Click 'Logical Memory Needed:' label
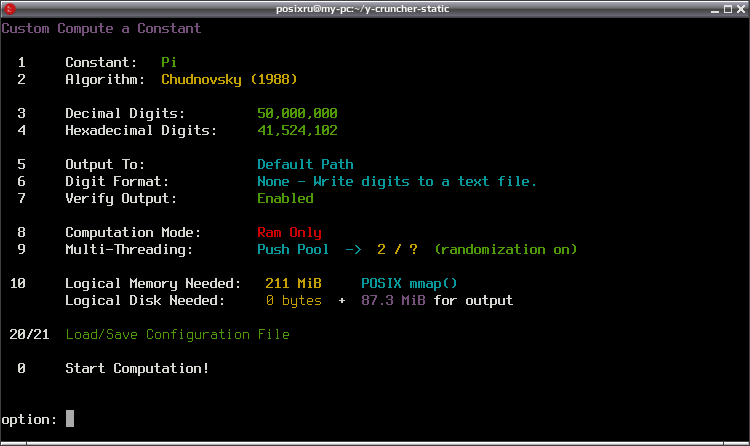 tap(153, 284)
